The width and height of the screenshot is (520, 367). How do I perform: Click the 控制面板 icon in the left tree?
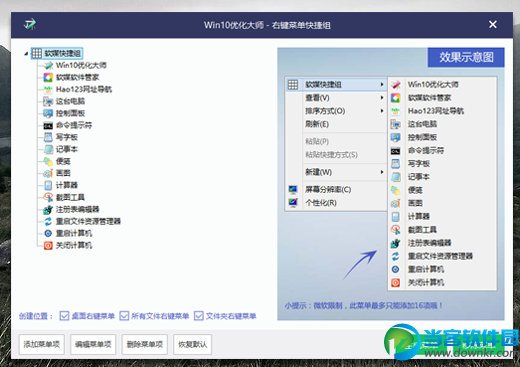pos(48,113)
